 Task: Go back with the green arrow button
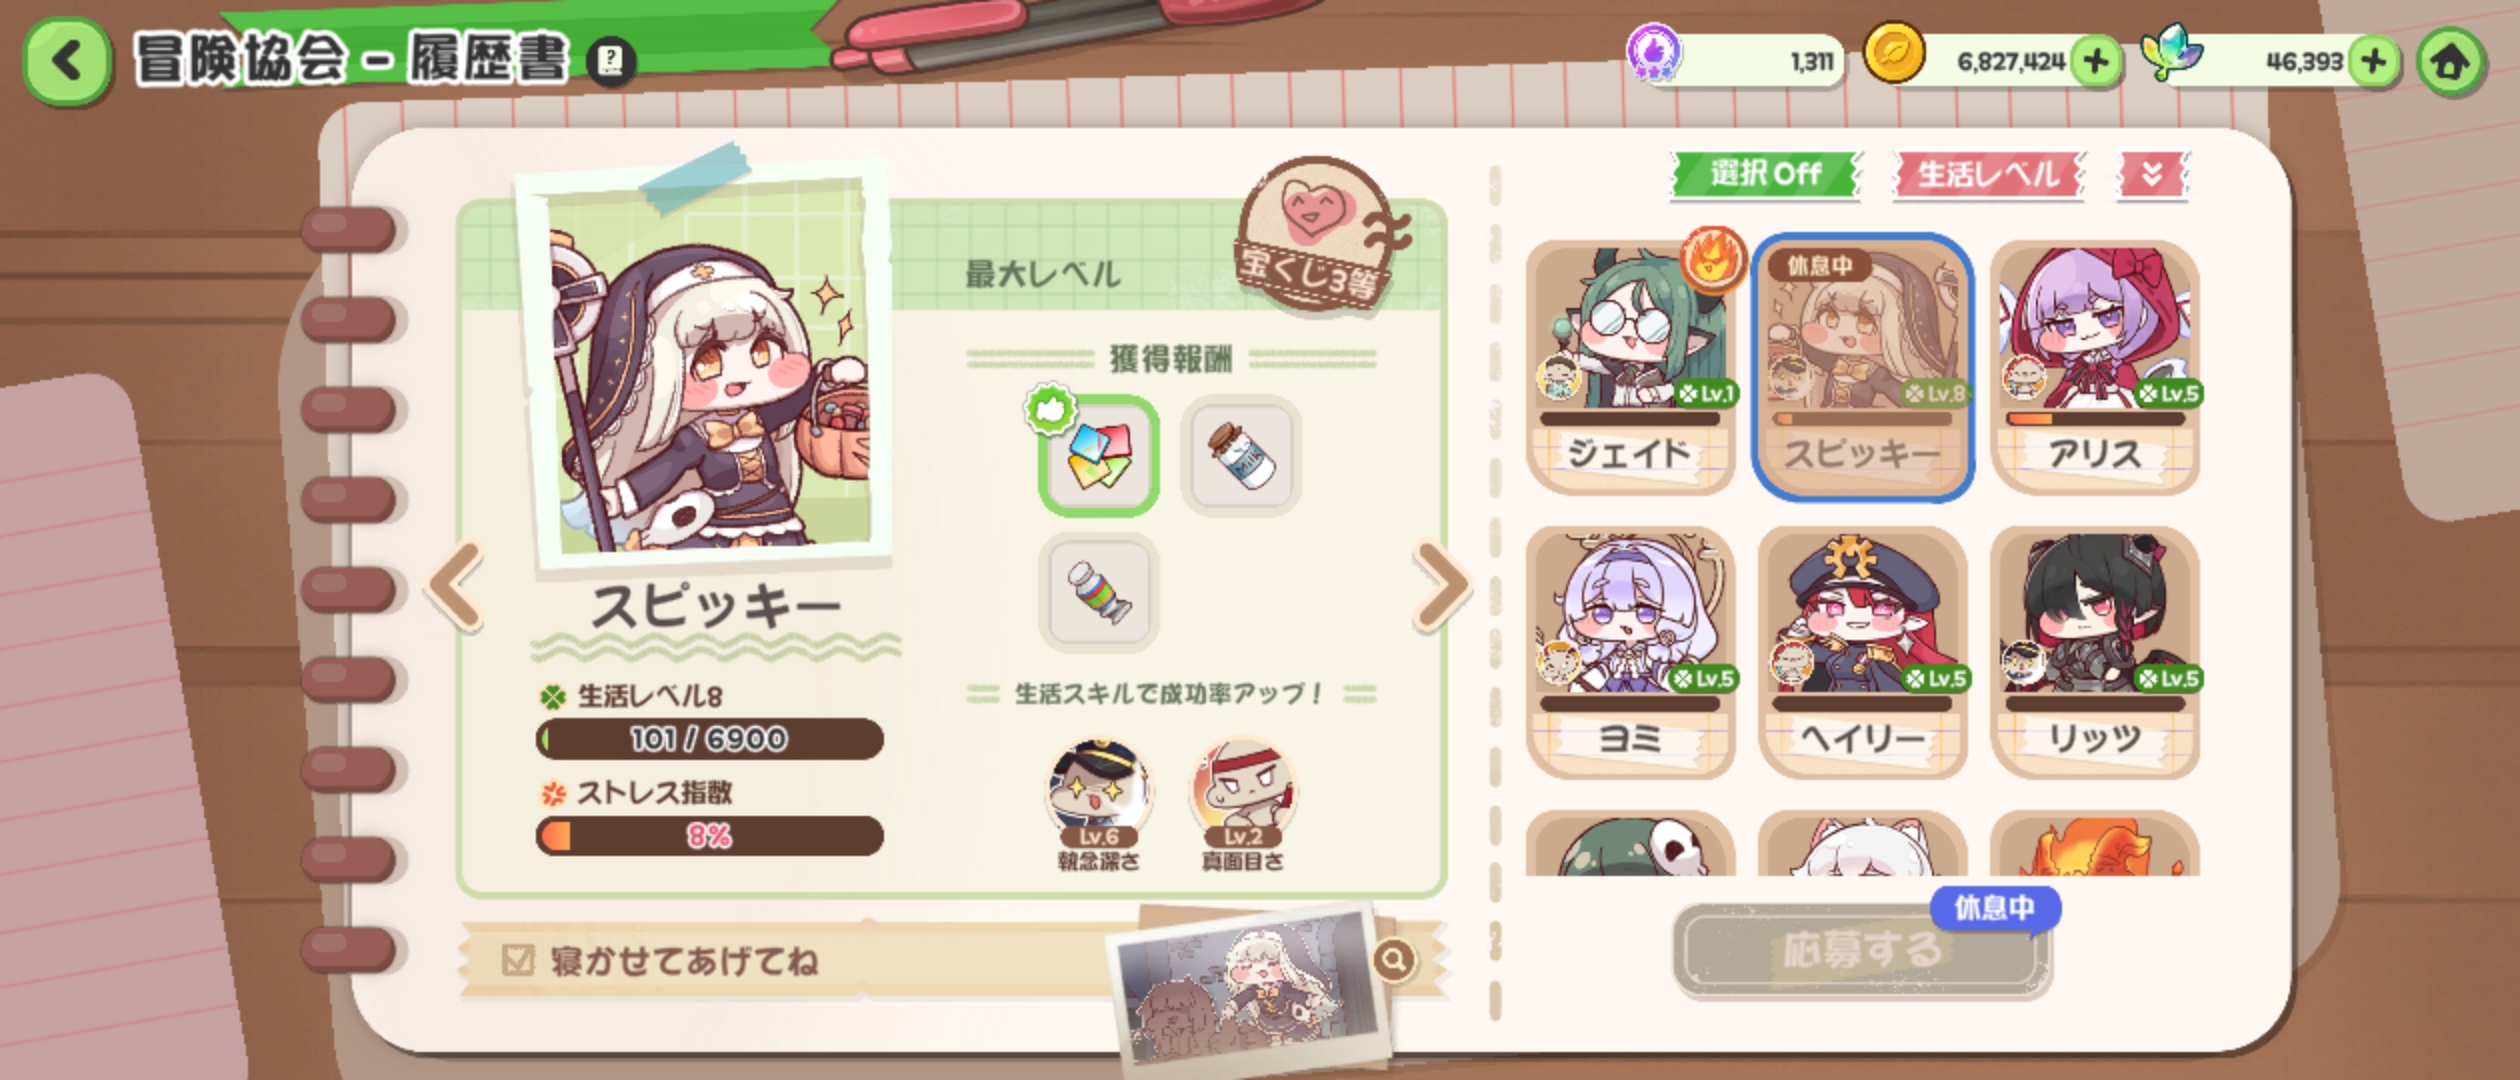coord(66,60)
